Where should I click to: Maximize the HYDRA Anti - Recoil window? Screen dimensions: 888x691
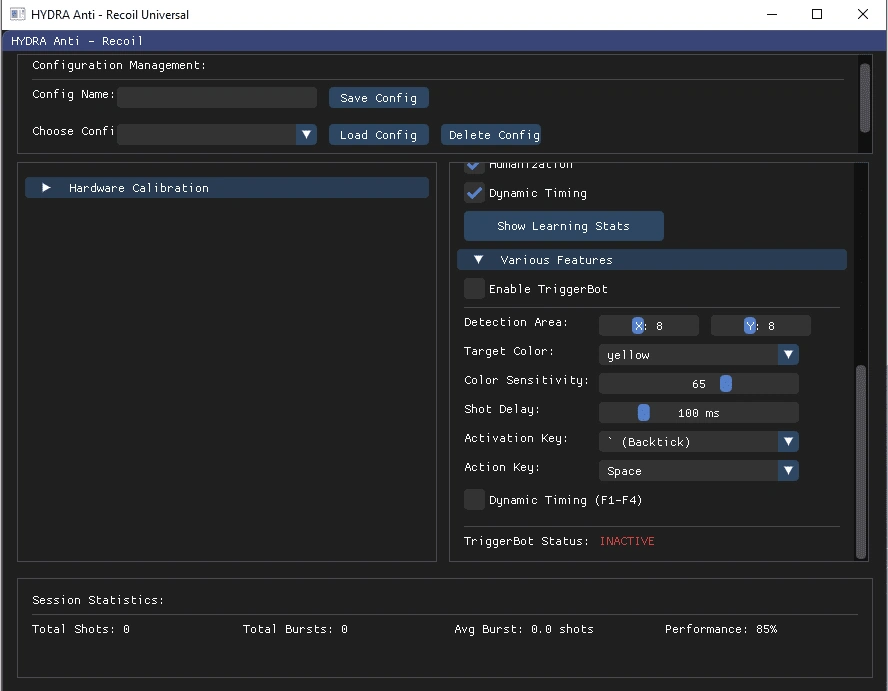point(817,14)
